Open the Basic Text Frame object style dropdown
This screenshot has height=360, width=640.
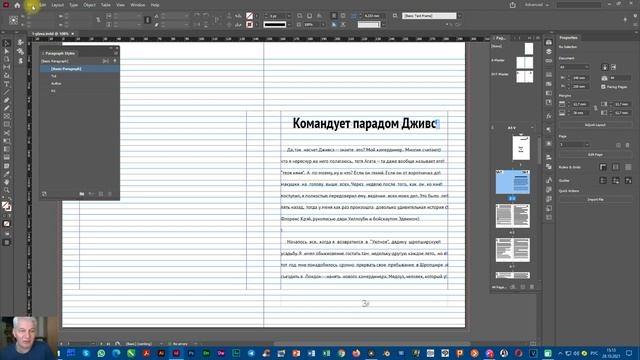click(460, 16)
